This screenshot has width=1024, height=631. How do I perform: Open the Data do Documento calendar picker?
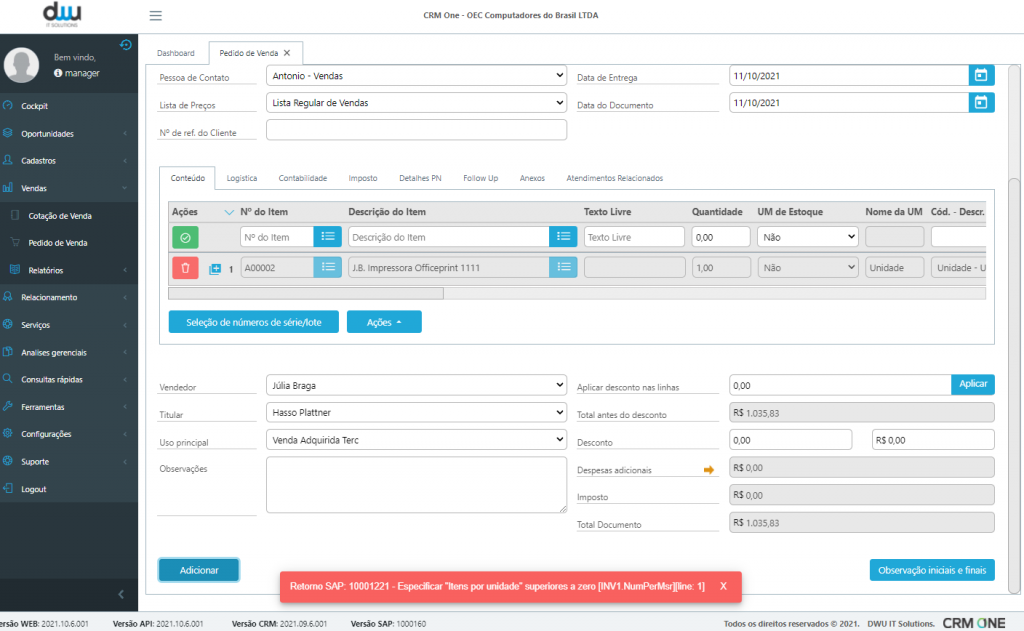(x=981, y=102)
